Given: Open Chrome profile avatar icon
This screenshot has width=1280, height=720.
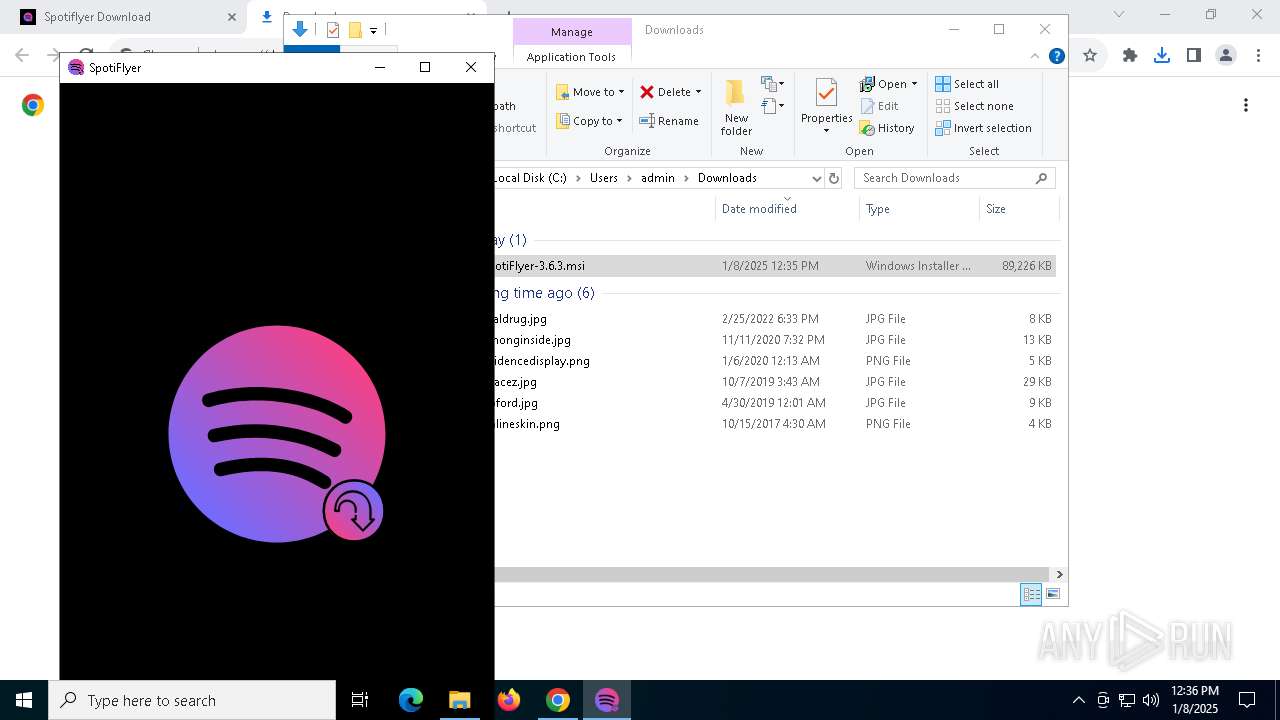Looking at the screenshot, I should pyautogui.click(x=1226, y=56).
